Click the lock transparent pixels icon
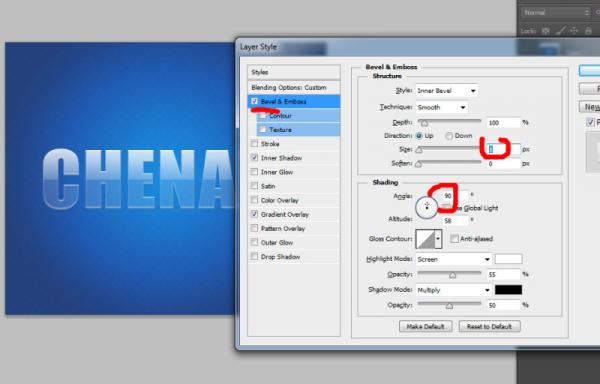The image size is (600, 384). click(546, 31)
